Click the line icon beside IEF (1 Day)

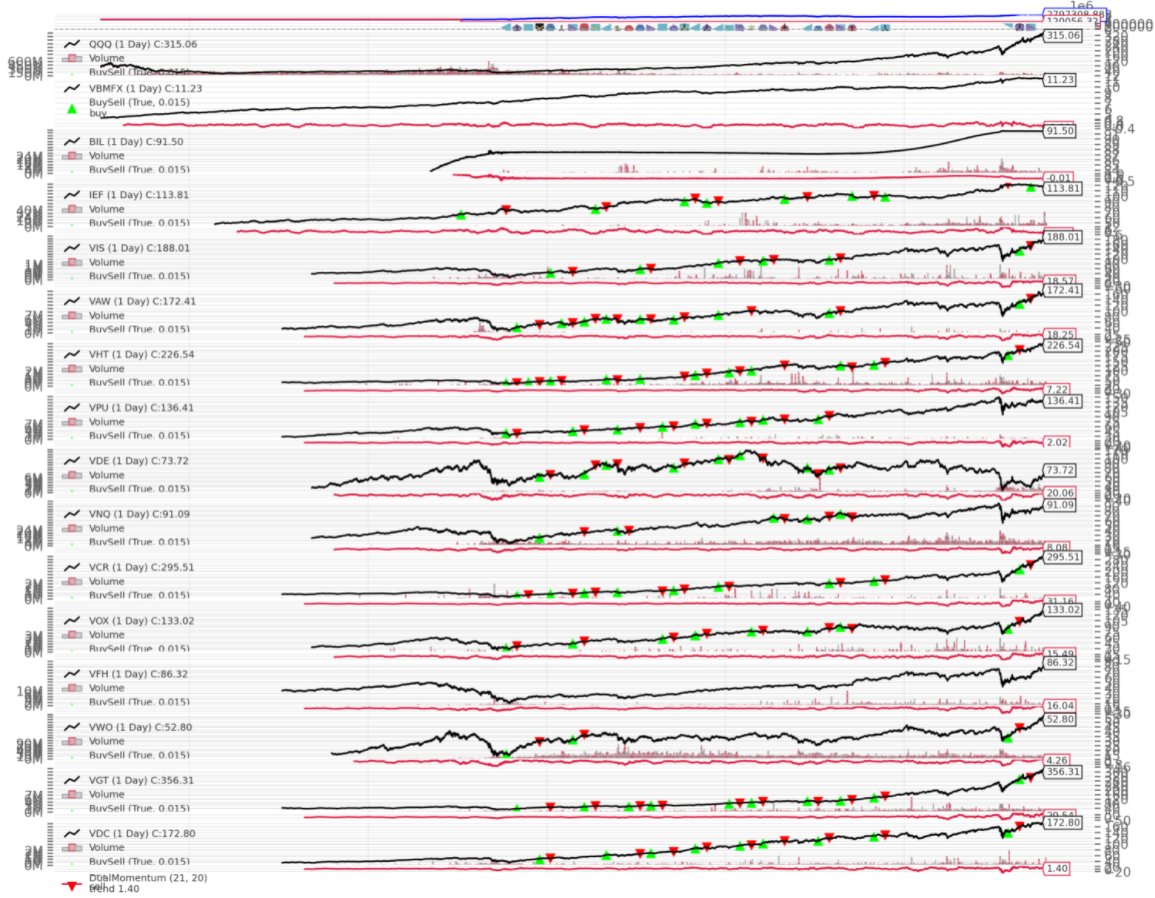[x=71, y=195]
